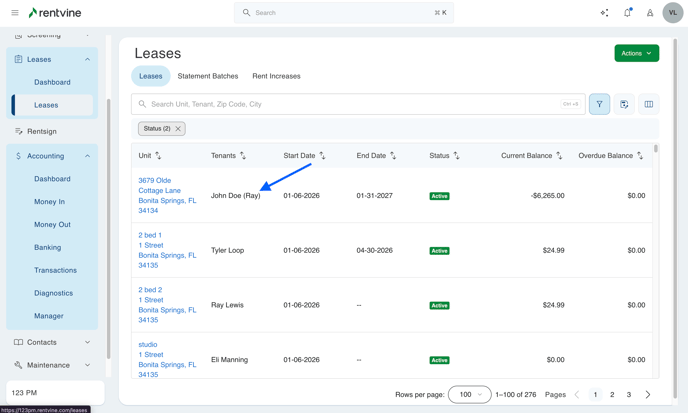Open the hamburger menu icon
The width and height of the screenshot is (688, 413).
(15, 13)
